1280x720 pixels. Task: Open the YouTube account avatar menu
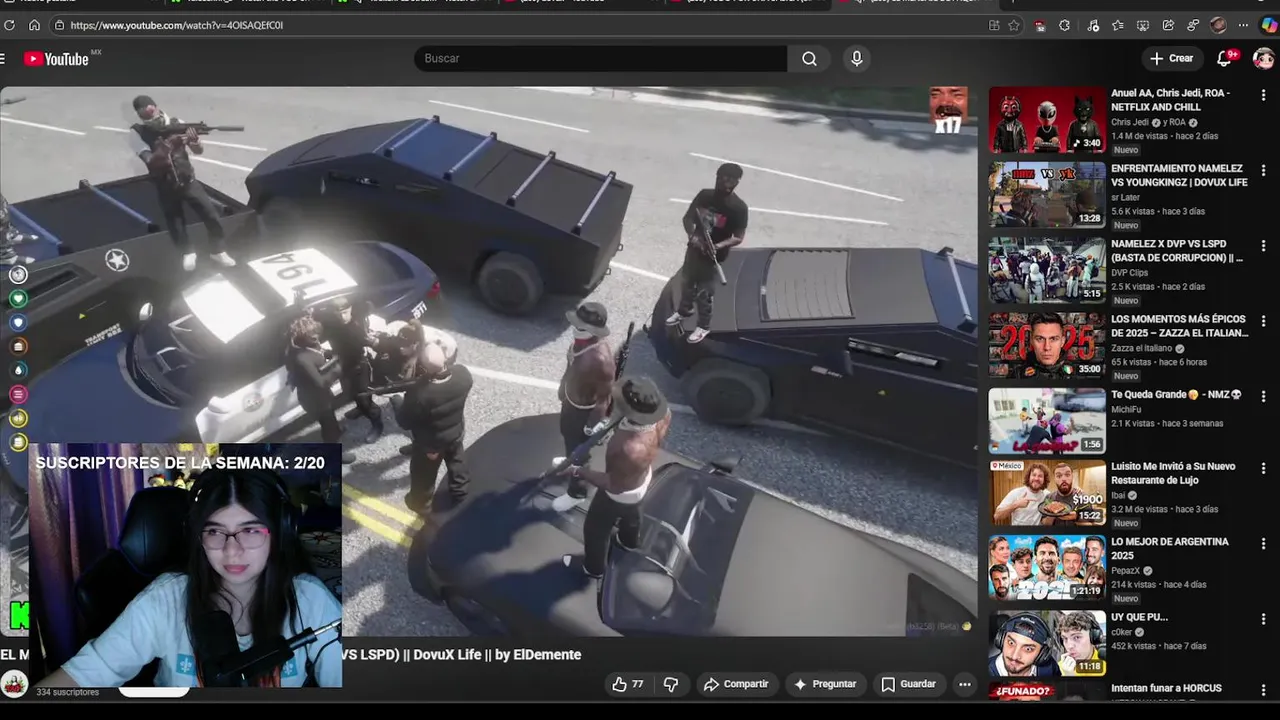point(1263,58)
